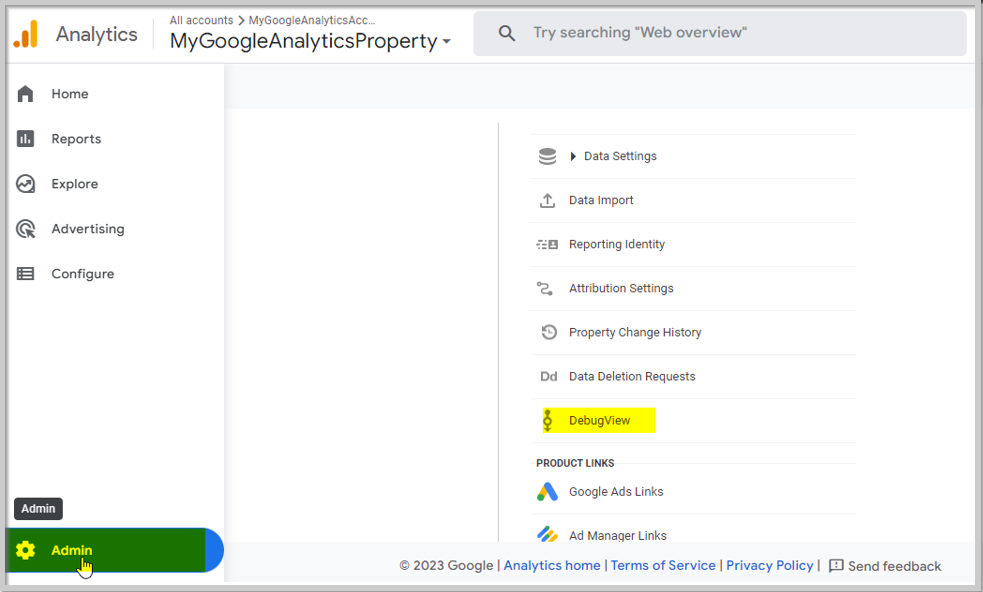Click the Google Analytics logo

coord(26,34)
